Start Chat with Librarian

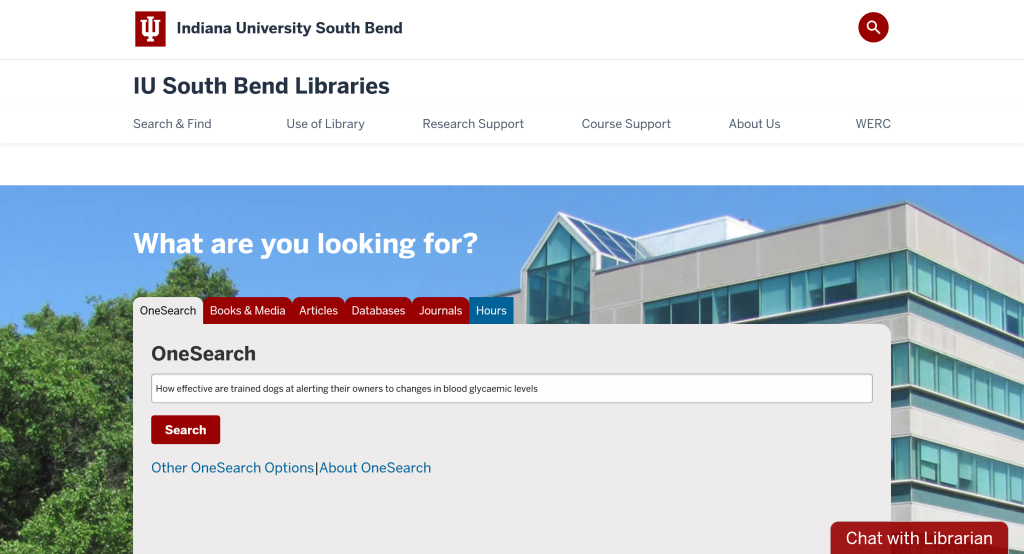[x=919, y=538]
